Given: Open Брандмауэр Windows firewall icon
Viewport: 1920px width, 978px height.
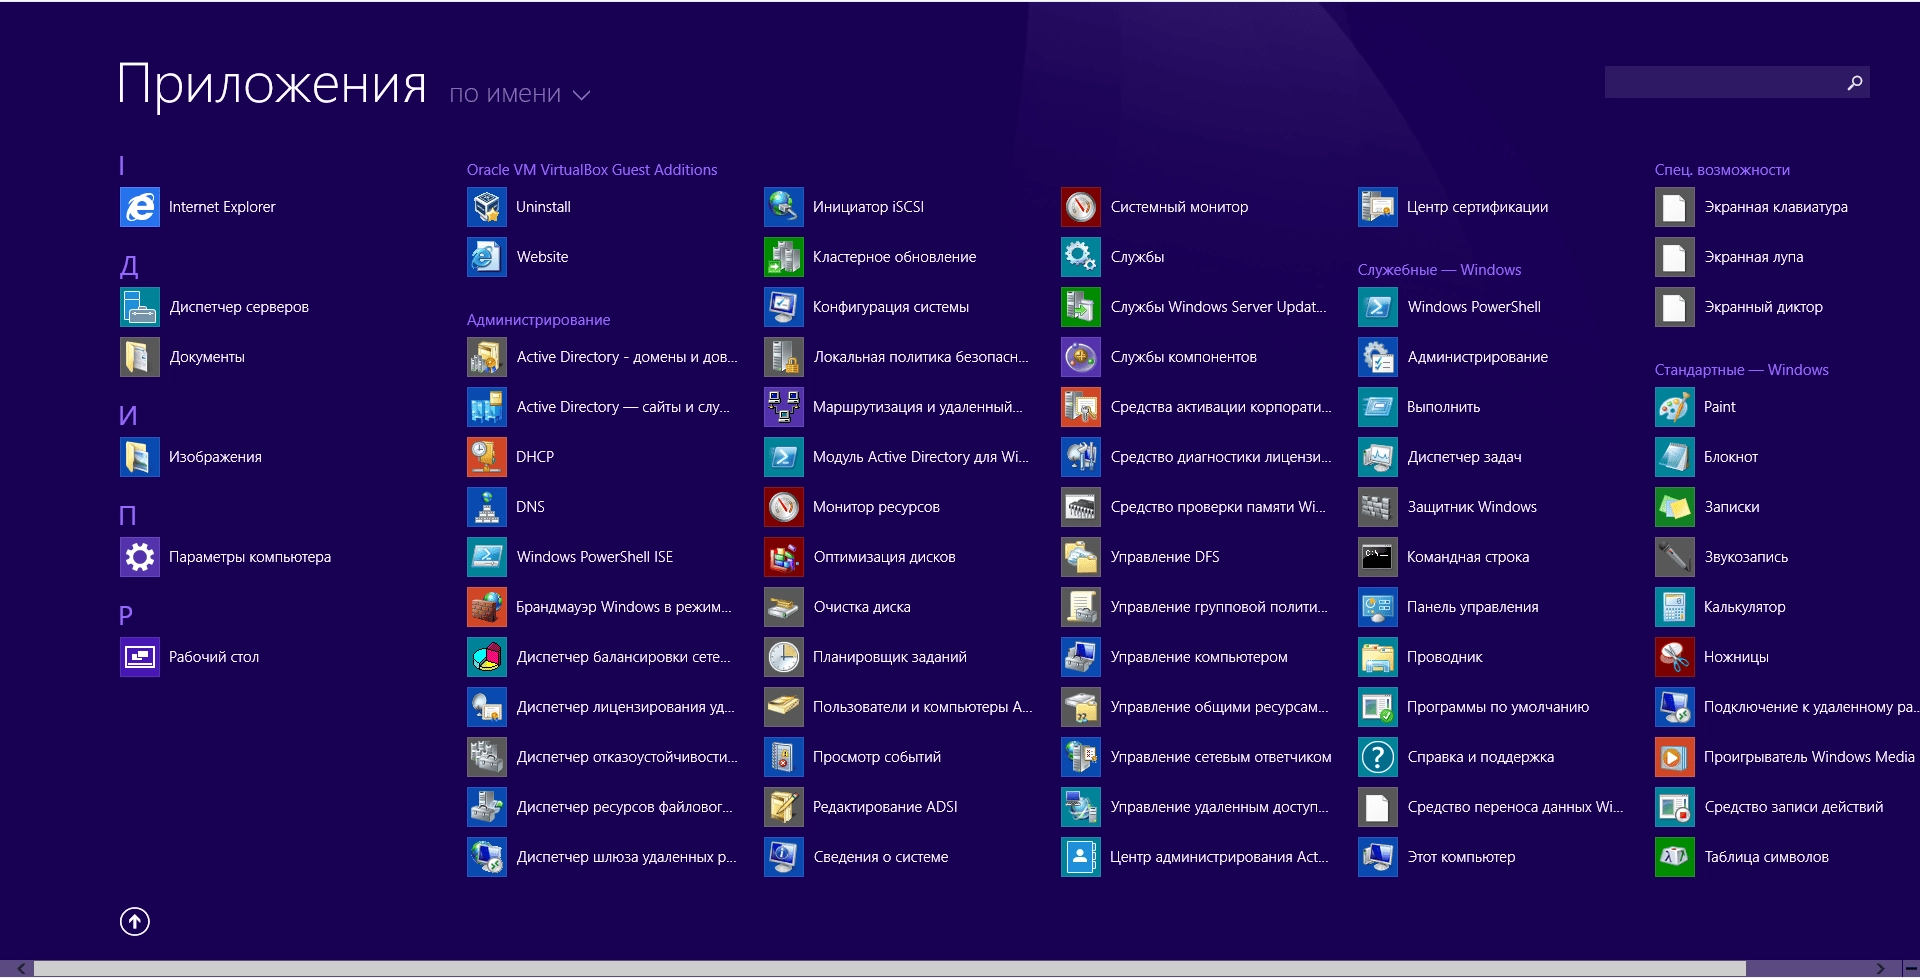Looking at the screenshot, I should pyautogui.click(x=486, y=607).
